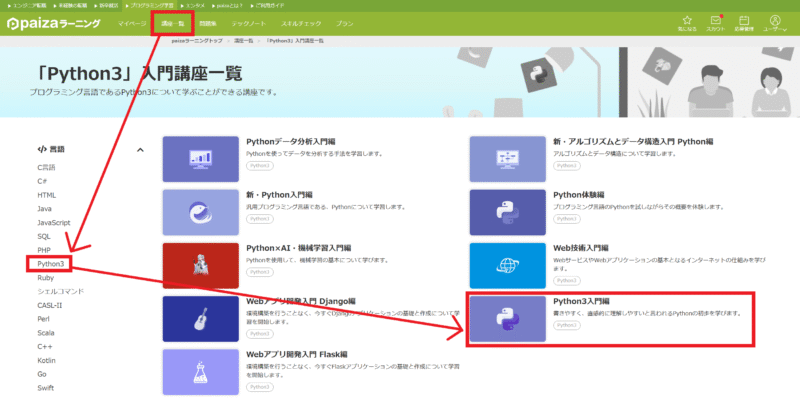Open the 応募管理 calendar icon
The height and width of the screenshot is (406, 800).
click(x=744, y=23)
